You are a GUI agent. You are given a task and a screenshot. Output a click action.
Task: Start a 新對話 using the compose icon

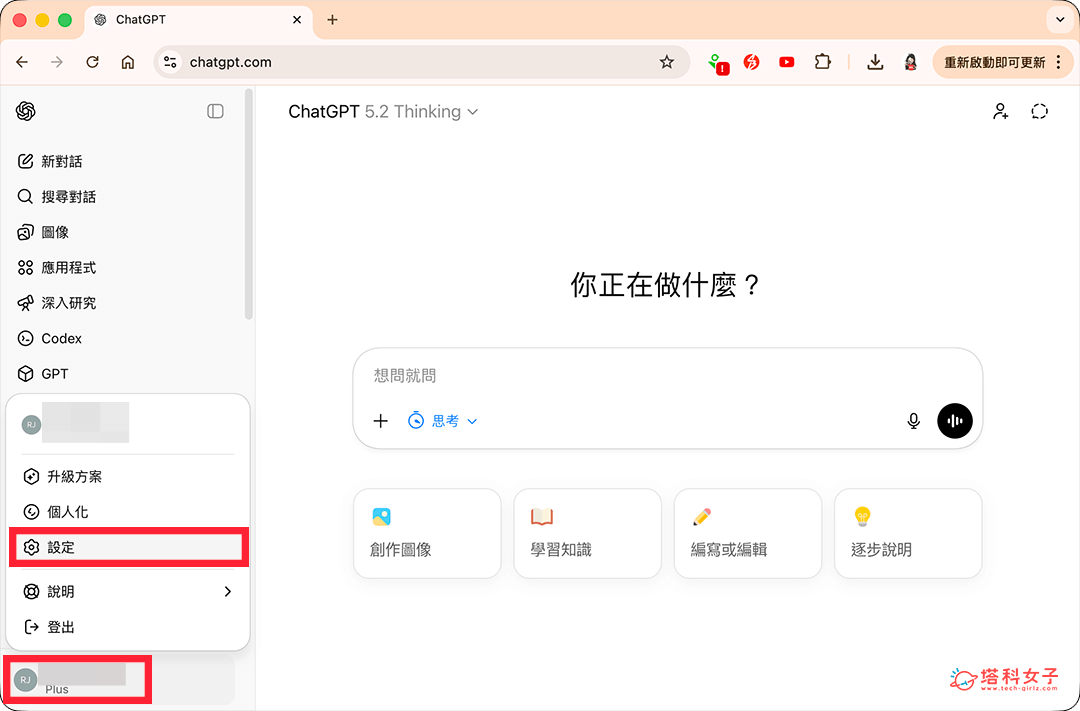coord(60,160)
